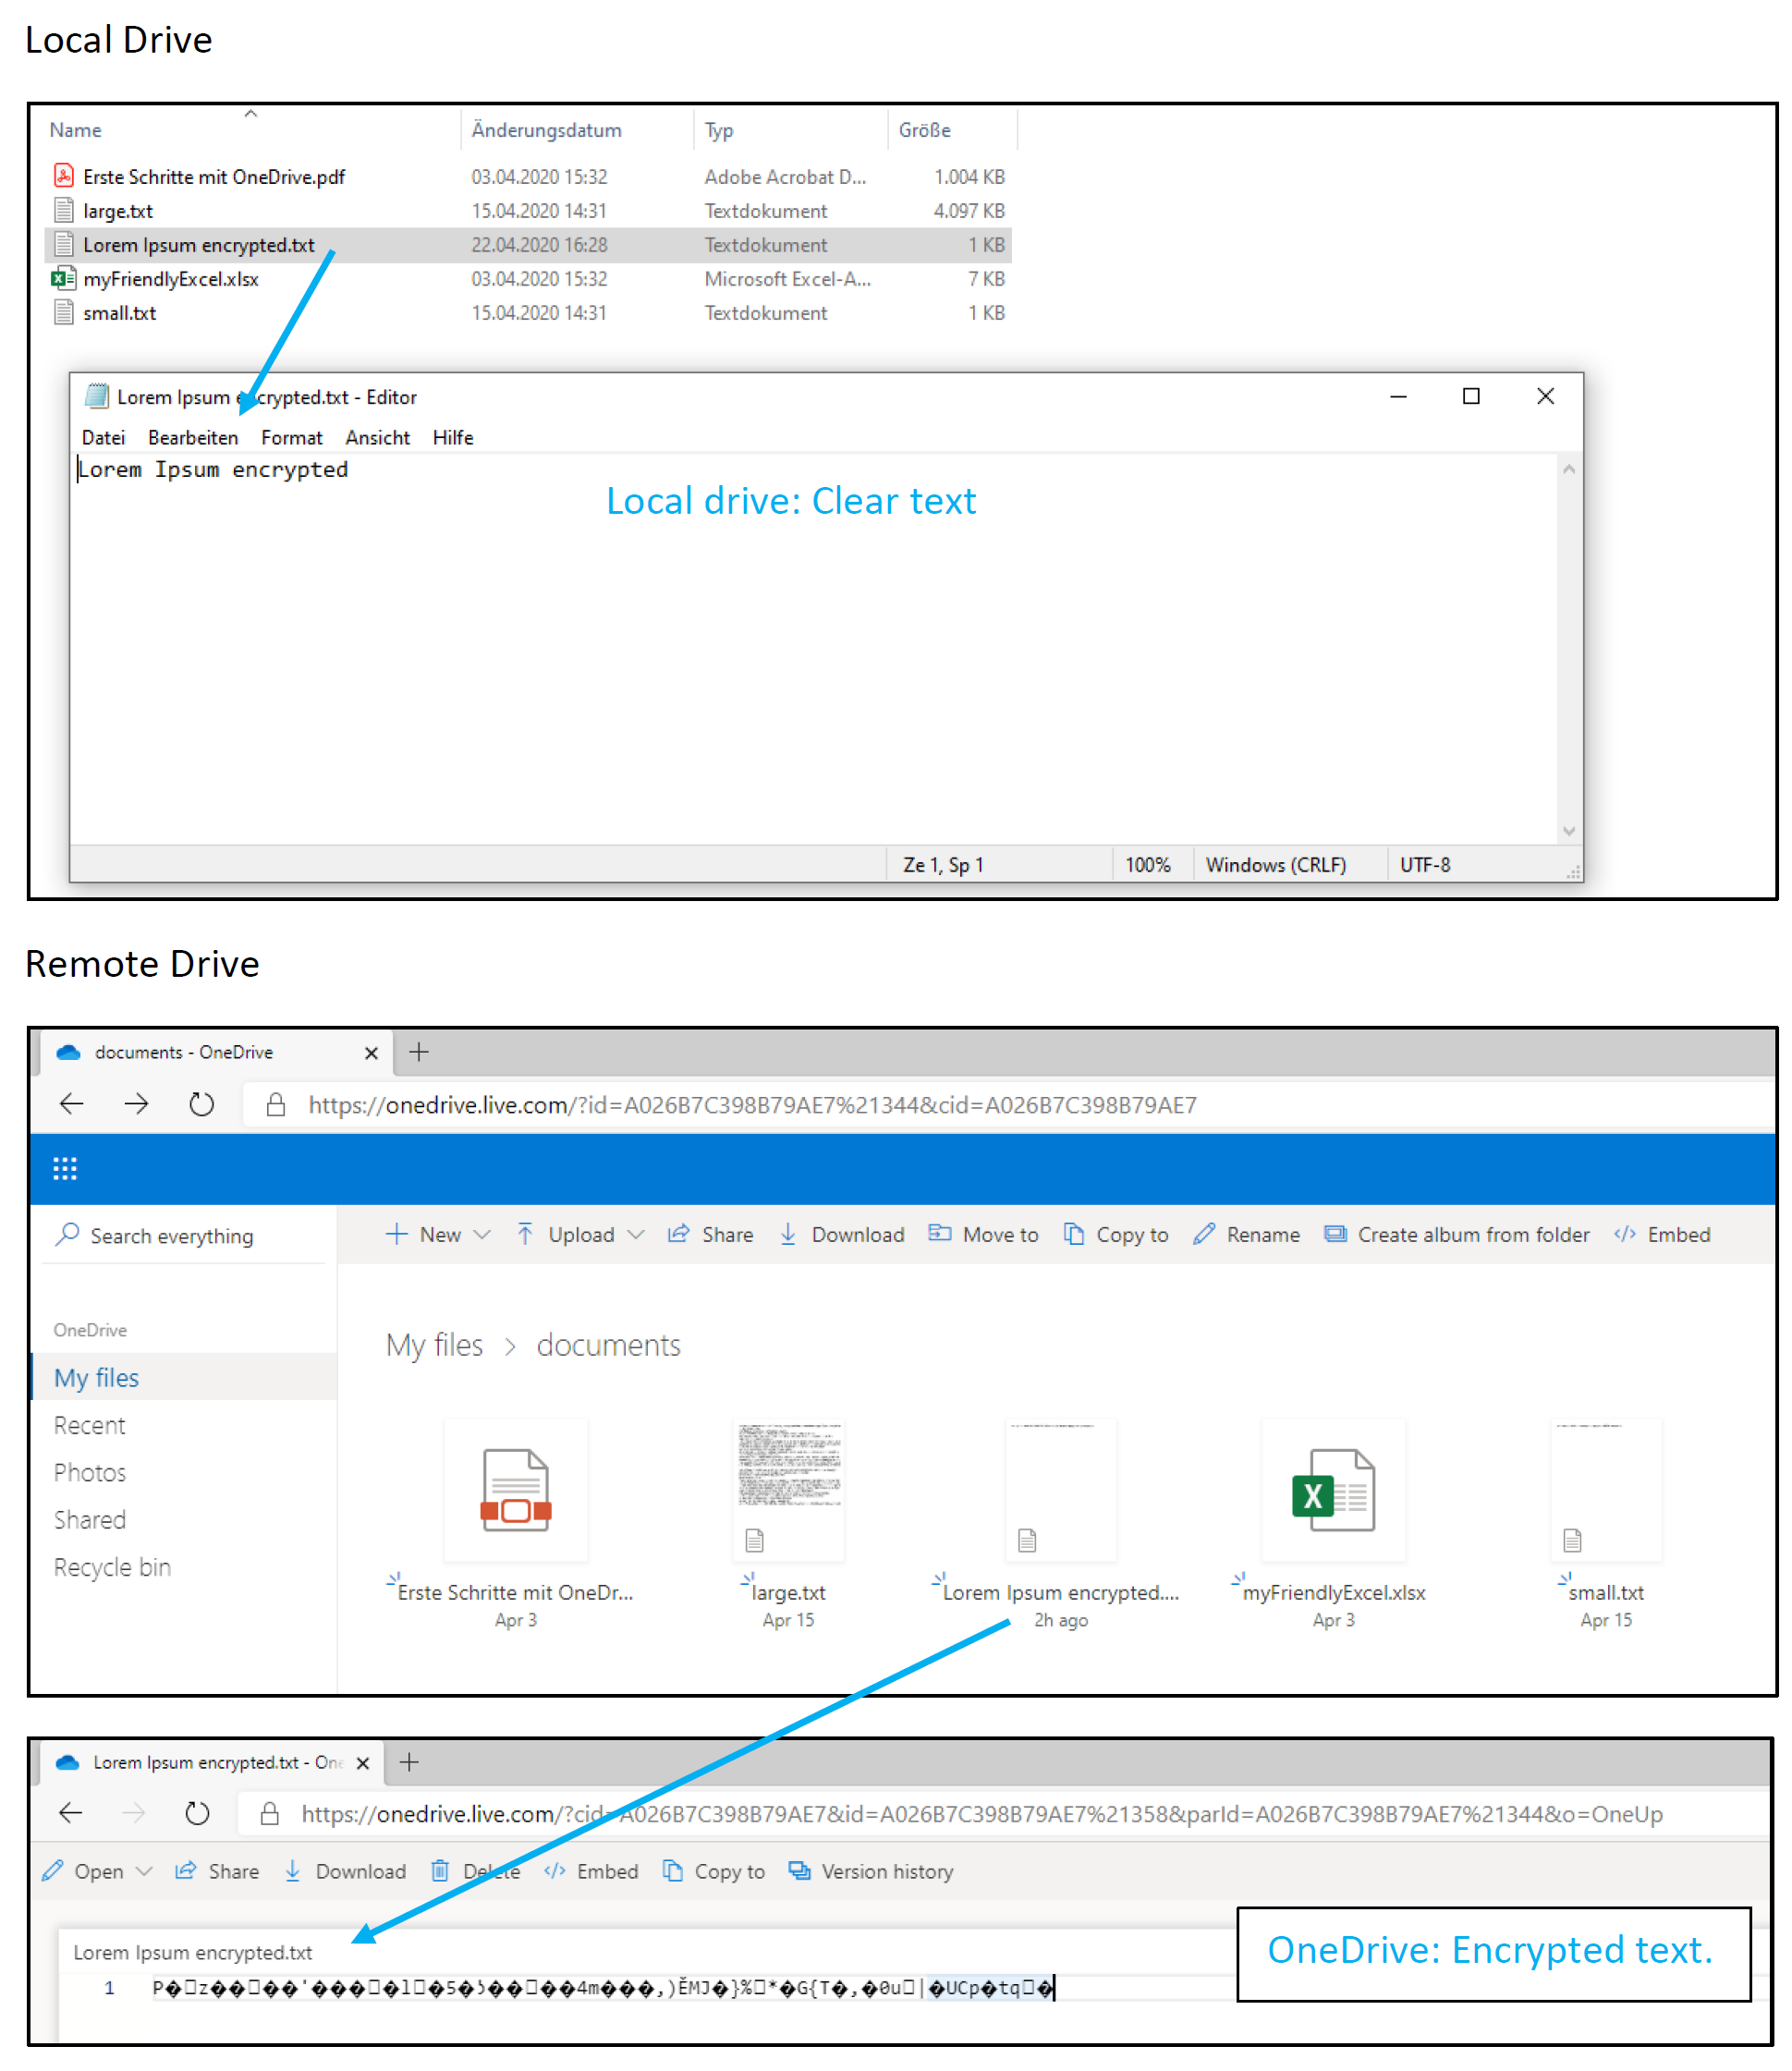Open small.txt thumbnail in OneDrive

click(x=1606, y=1488)
